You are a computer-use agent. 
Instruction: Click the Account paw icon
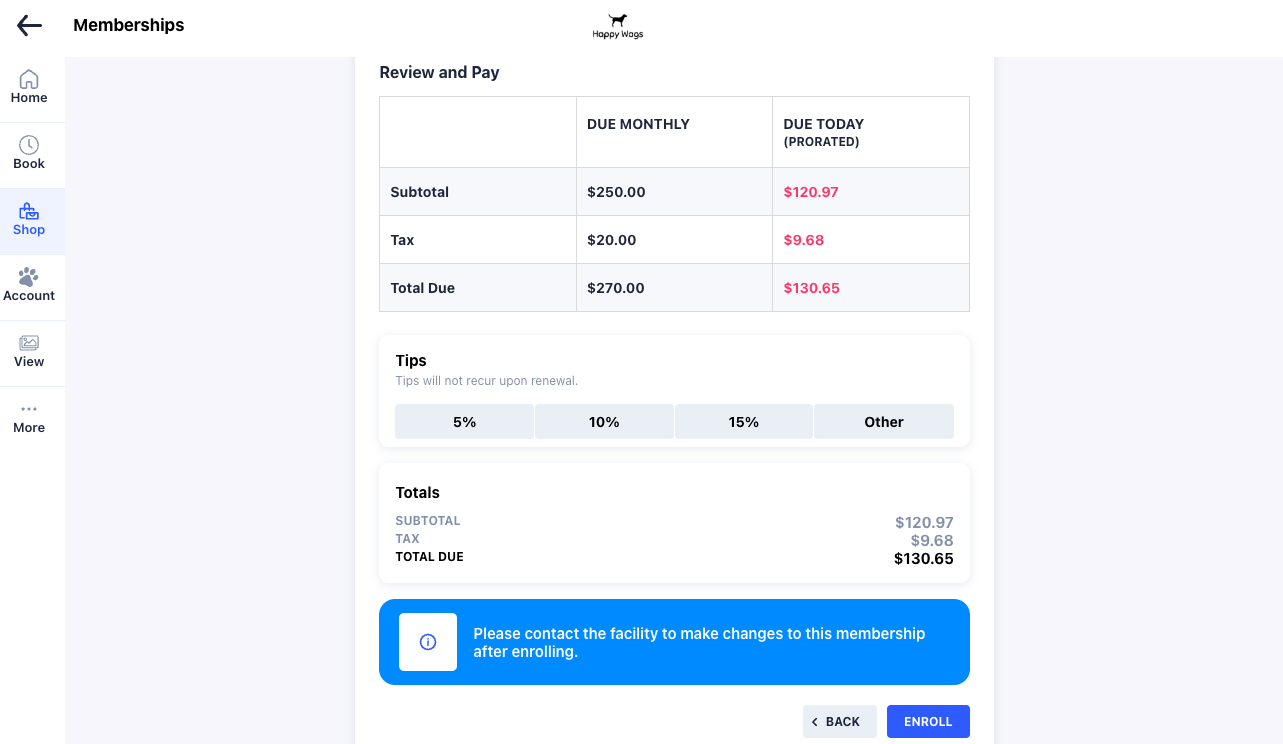click(x=29, y=277)
